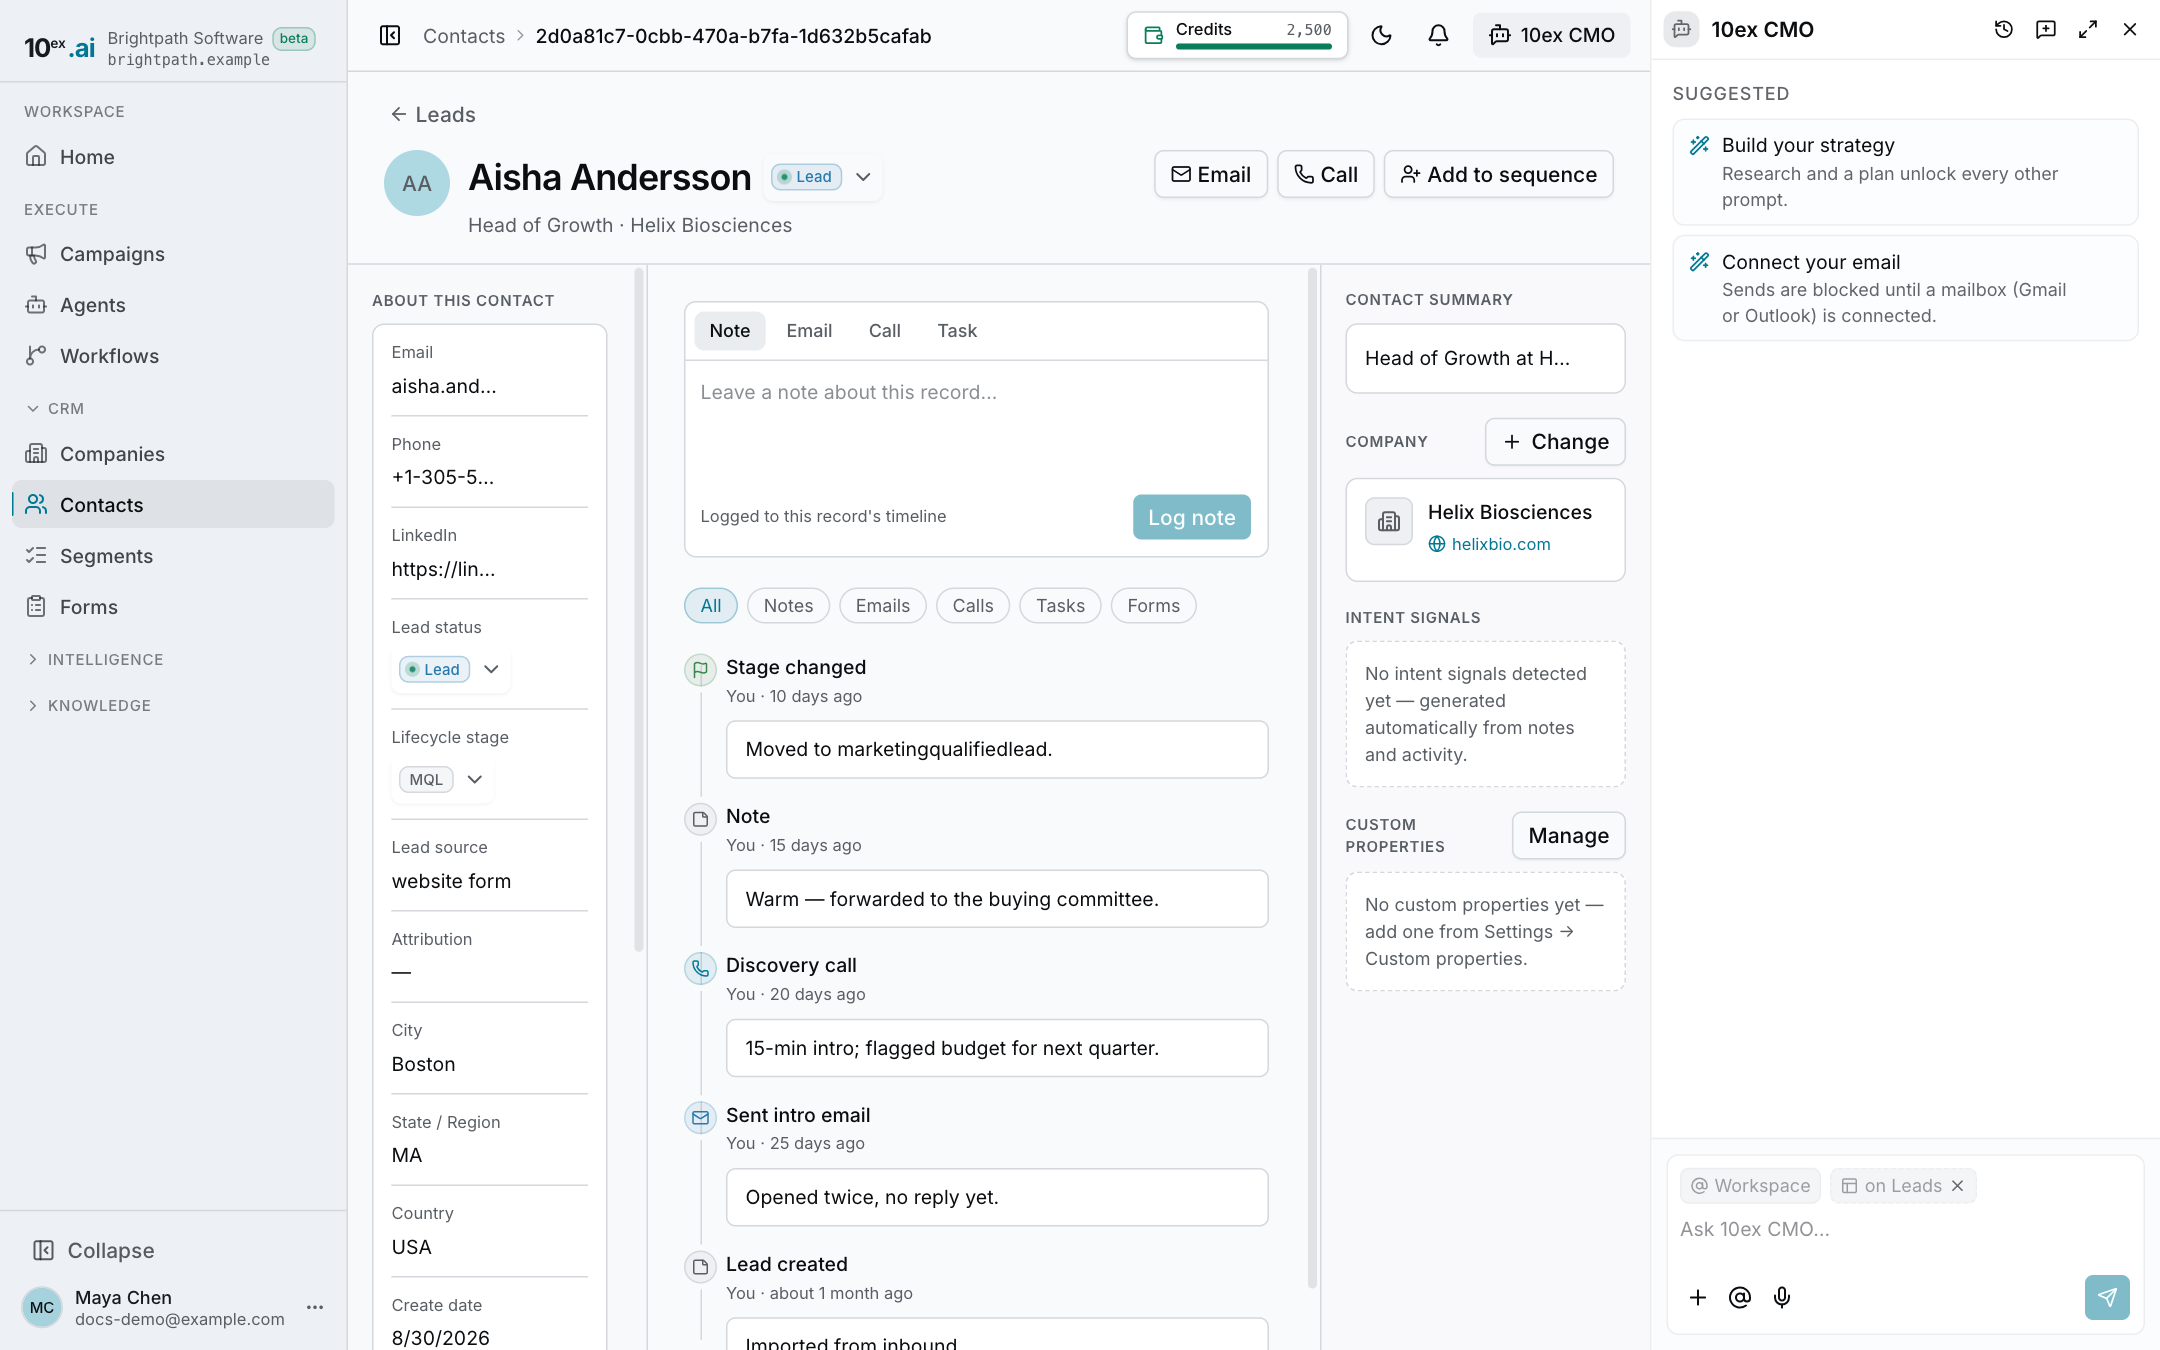This screenshot has height=1350, width=2160.
Task: Click Manage custom properties button
Action: click(x=1568, y=836)
